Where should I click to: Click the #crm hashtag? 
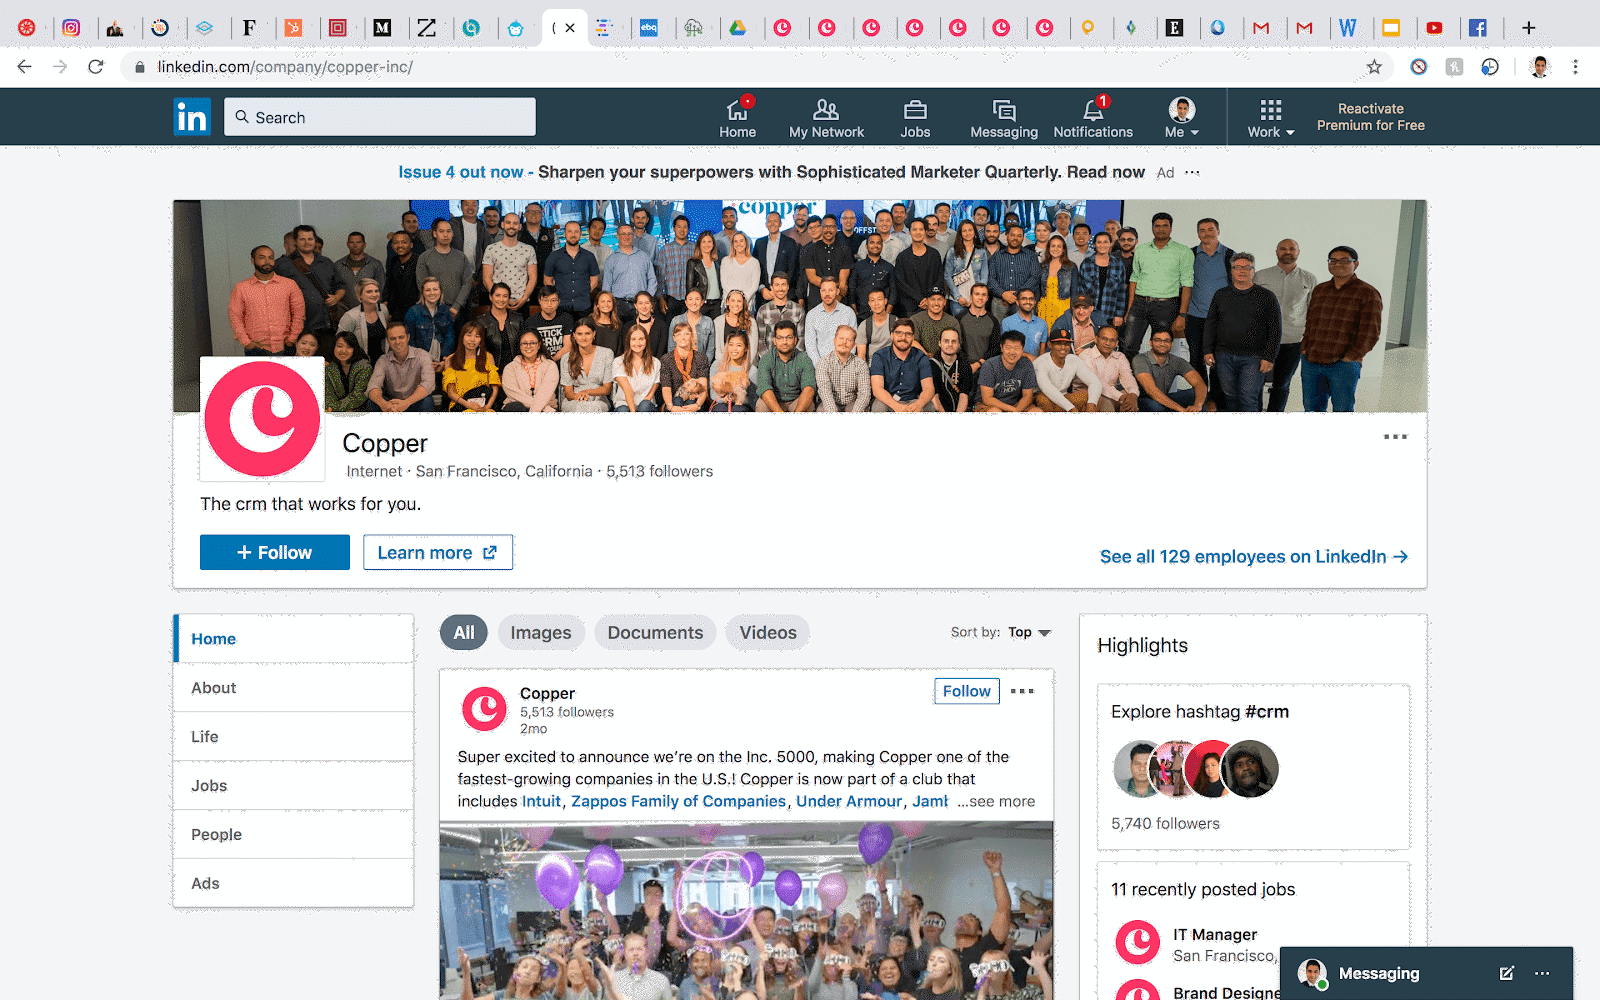(1266, 712)
